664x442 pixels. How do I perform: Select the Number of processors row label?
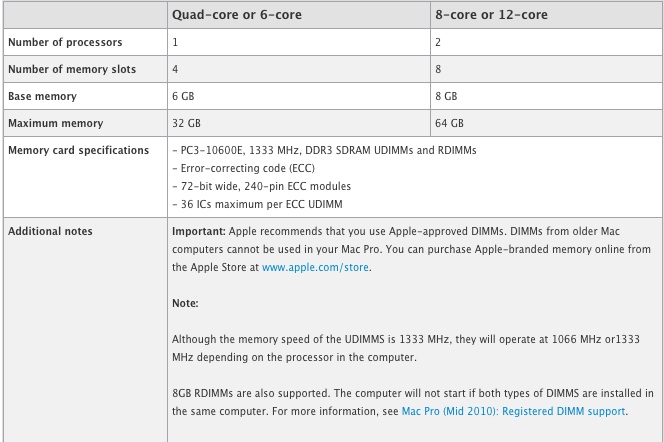(x=65, y=42)
